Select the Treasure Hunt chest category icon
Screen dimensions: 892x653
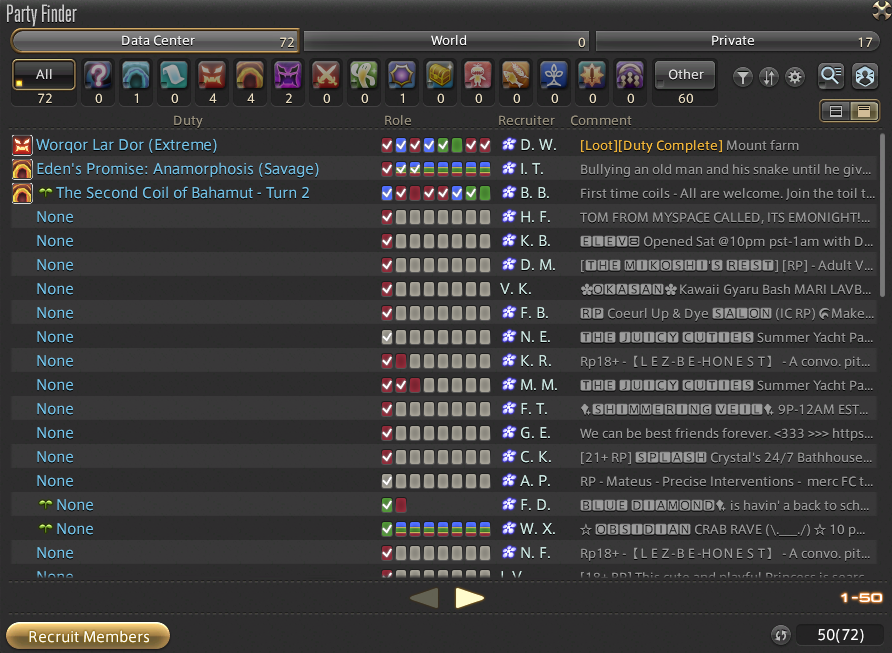pyautogui.click(x=440, y=75)
